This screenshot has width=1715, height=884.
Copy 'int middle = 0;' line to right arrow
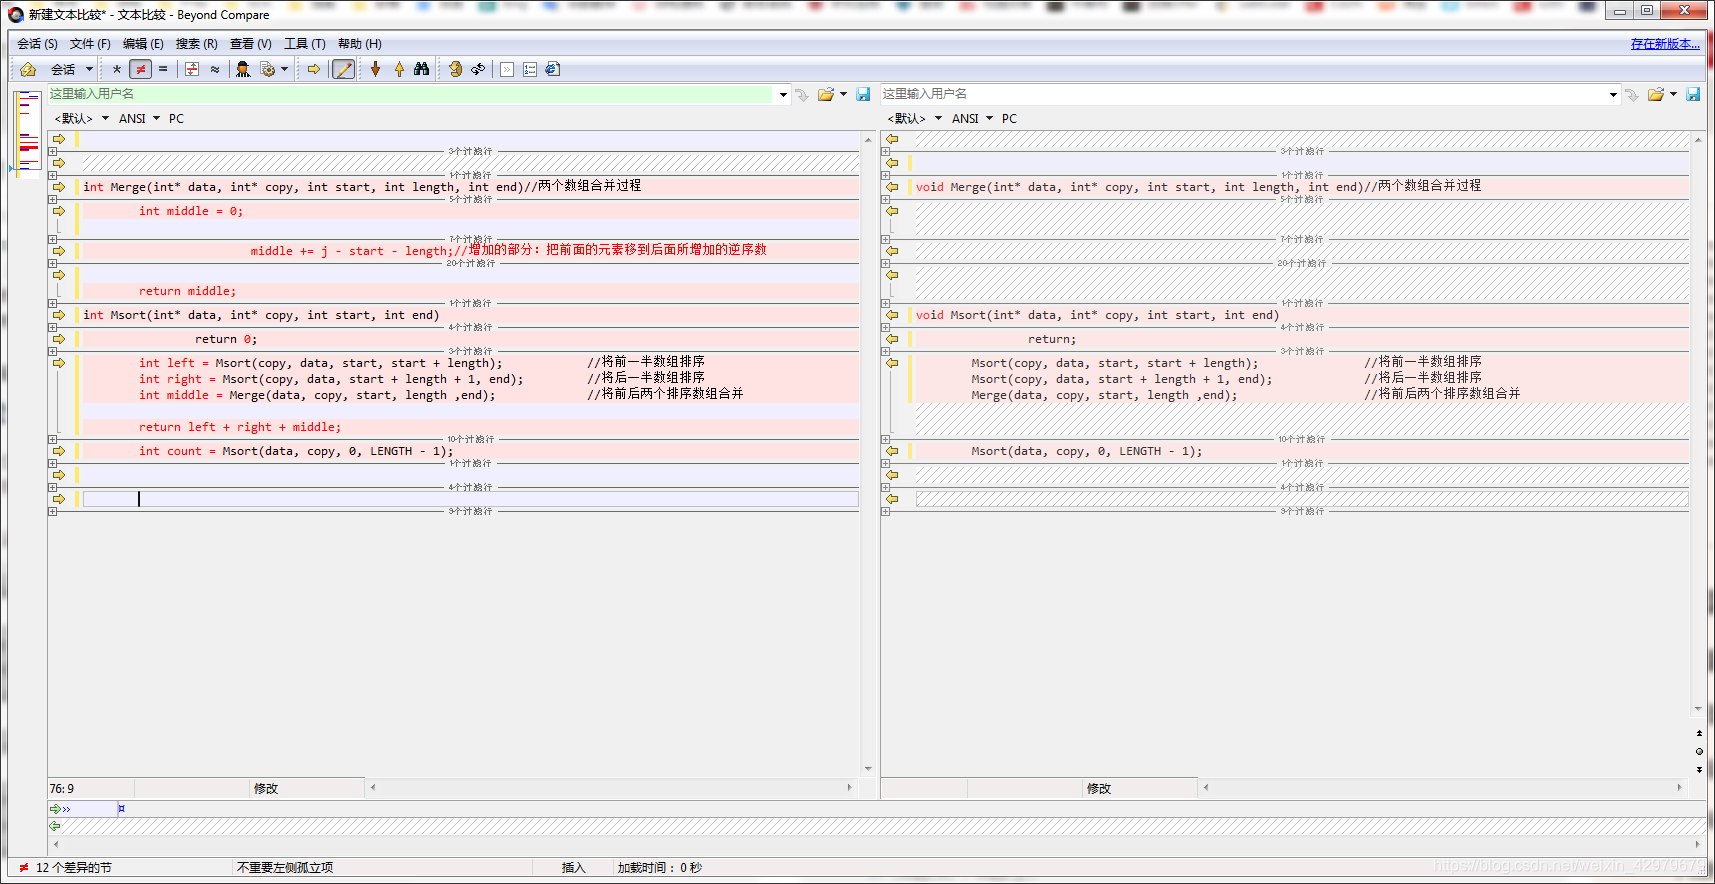click(x=59, y=211)
